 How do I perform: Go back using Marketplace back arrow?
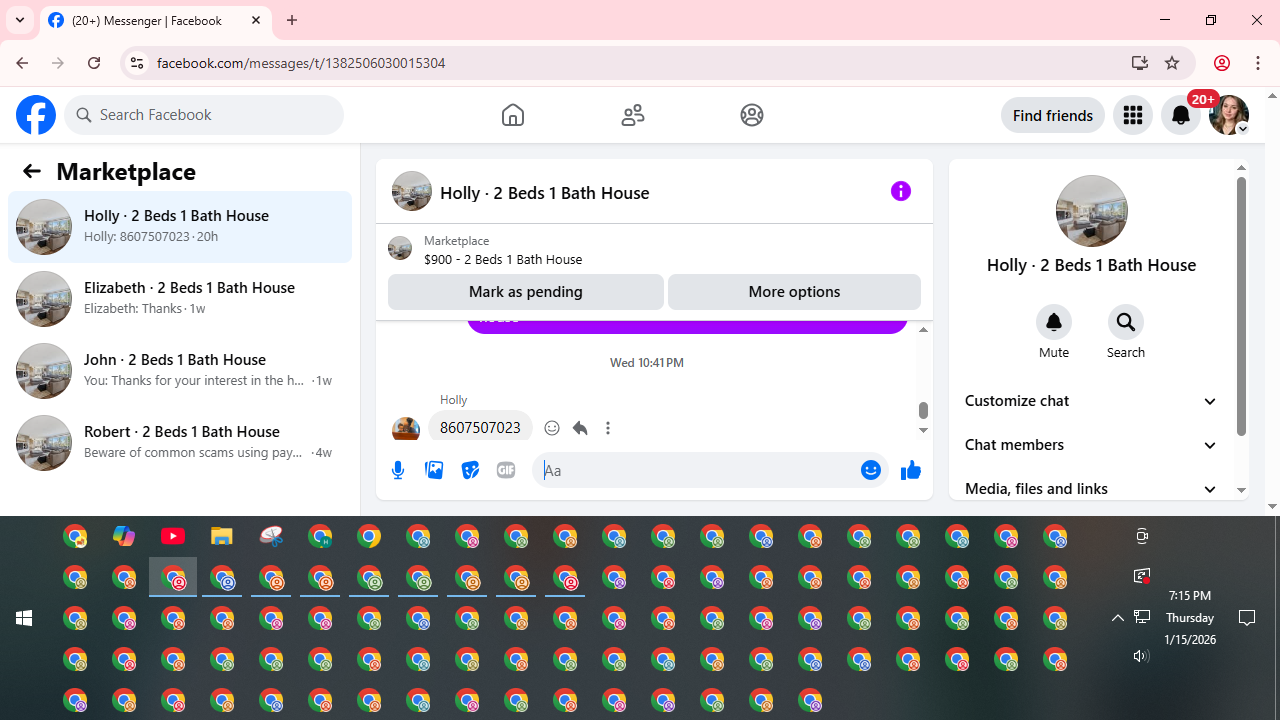tap(32, 171)
